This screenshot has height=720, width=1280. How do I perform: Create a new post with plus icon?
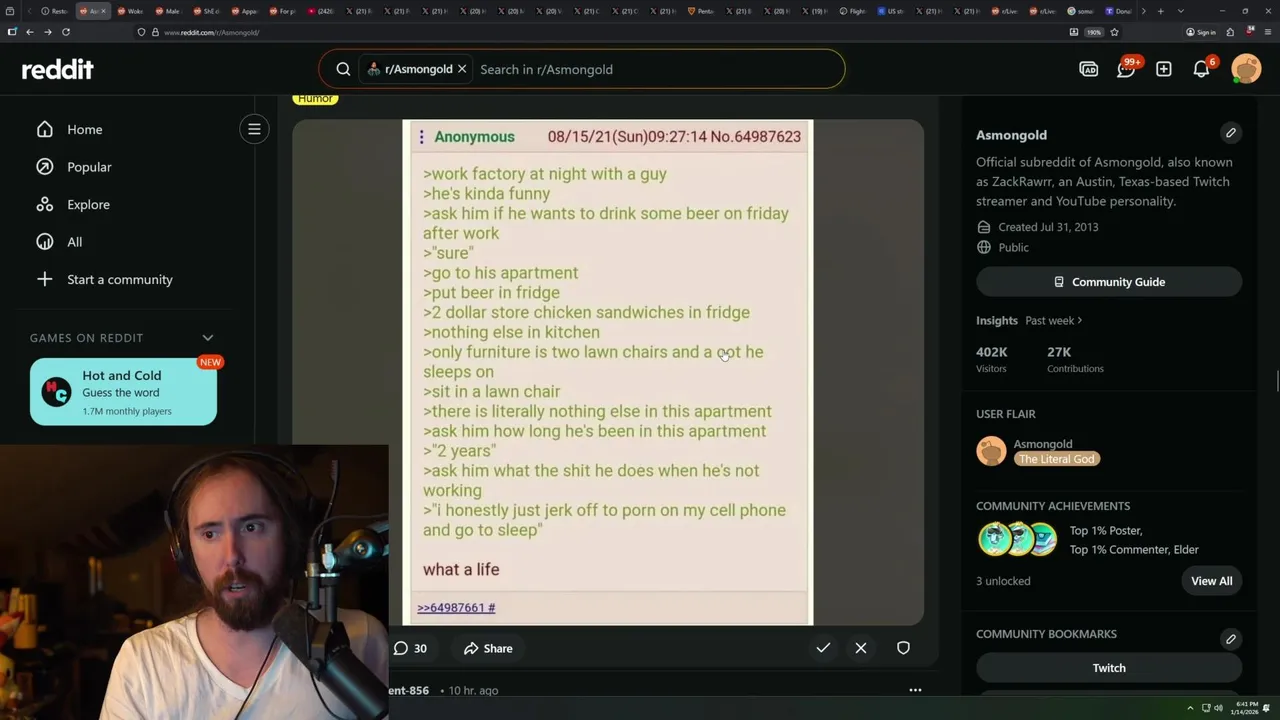click(1164, 69)
